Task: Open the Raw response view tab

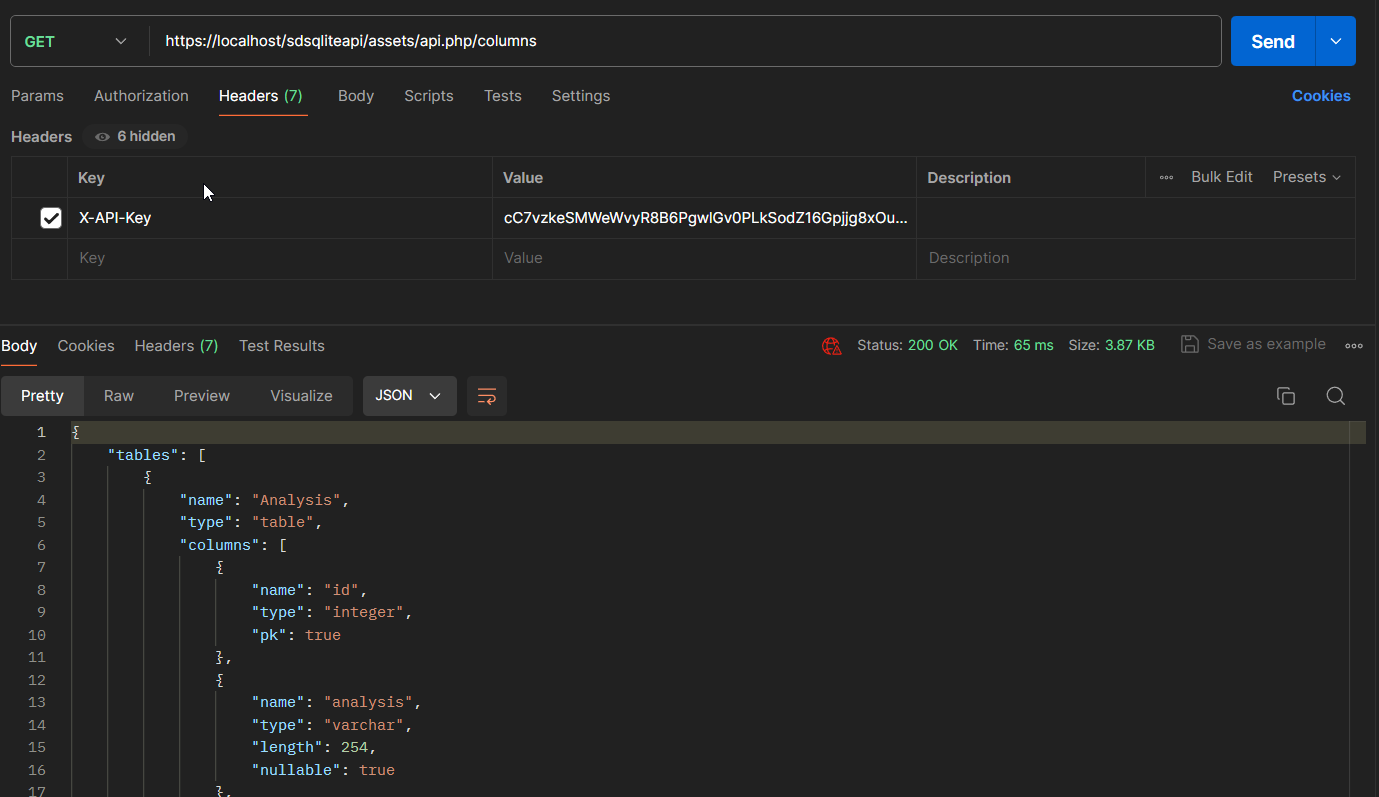Action: [119, 396]
